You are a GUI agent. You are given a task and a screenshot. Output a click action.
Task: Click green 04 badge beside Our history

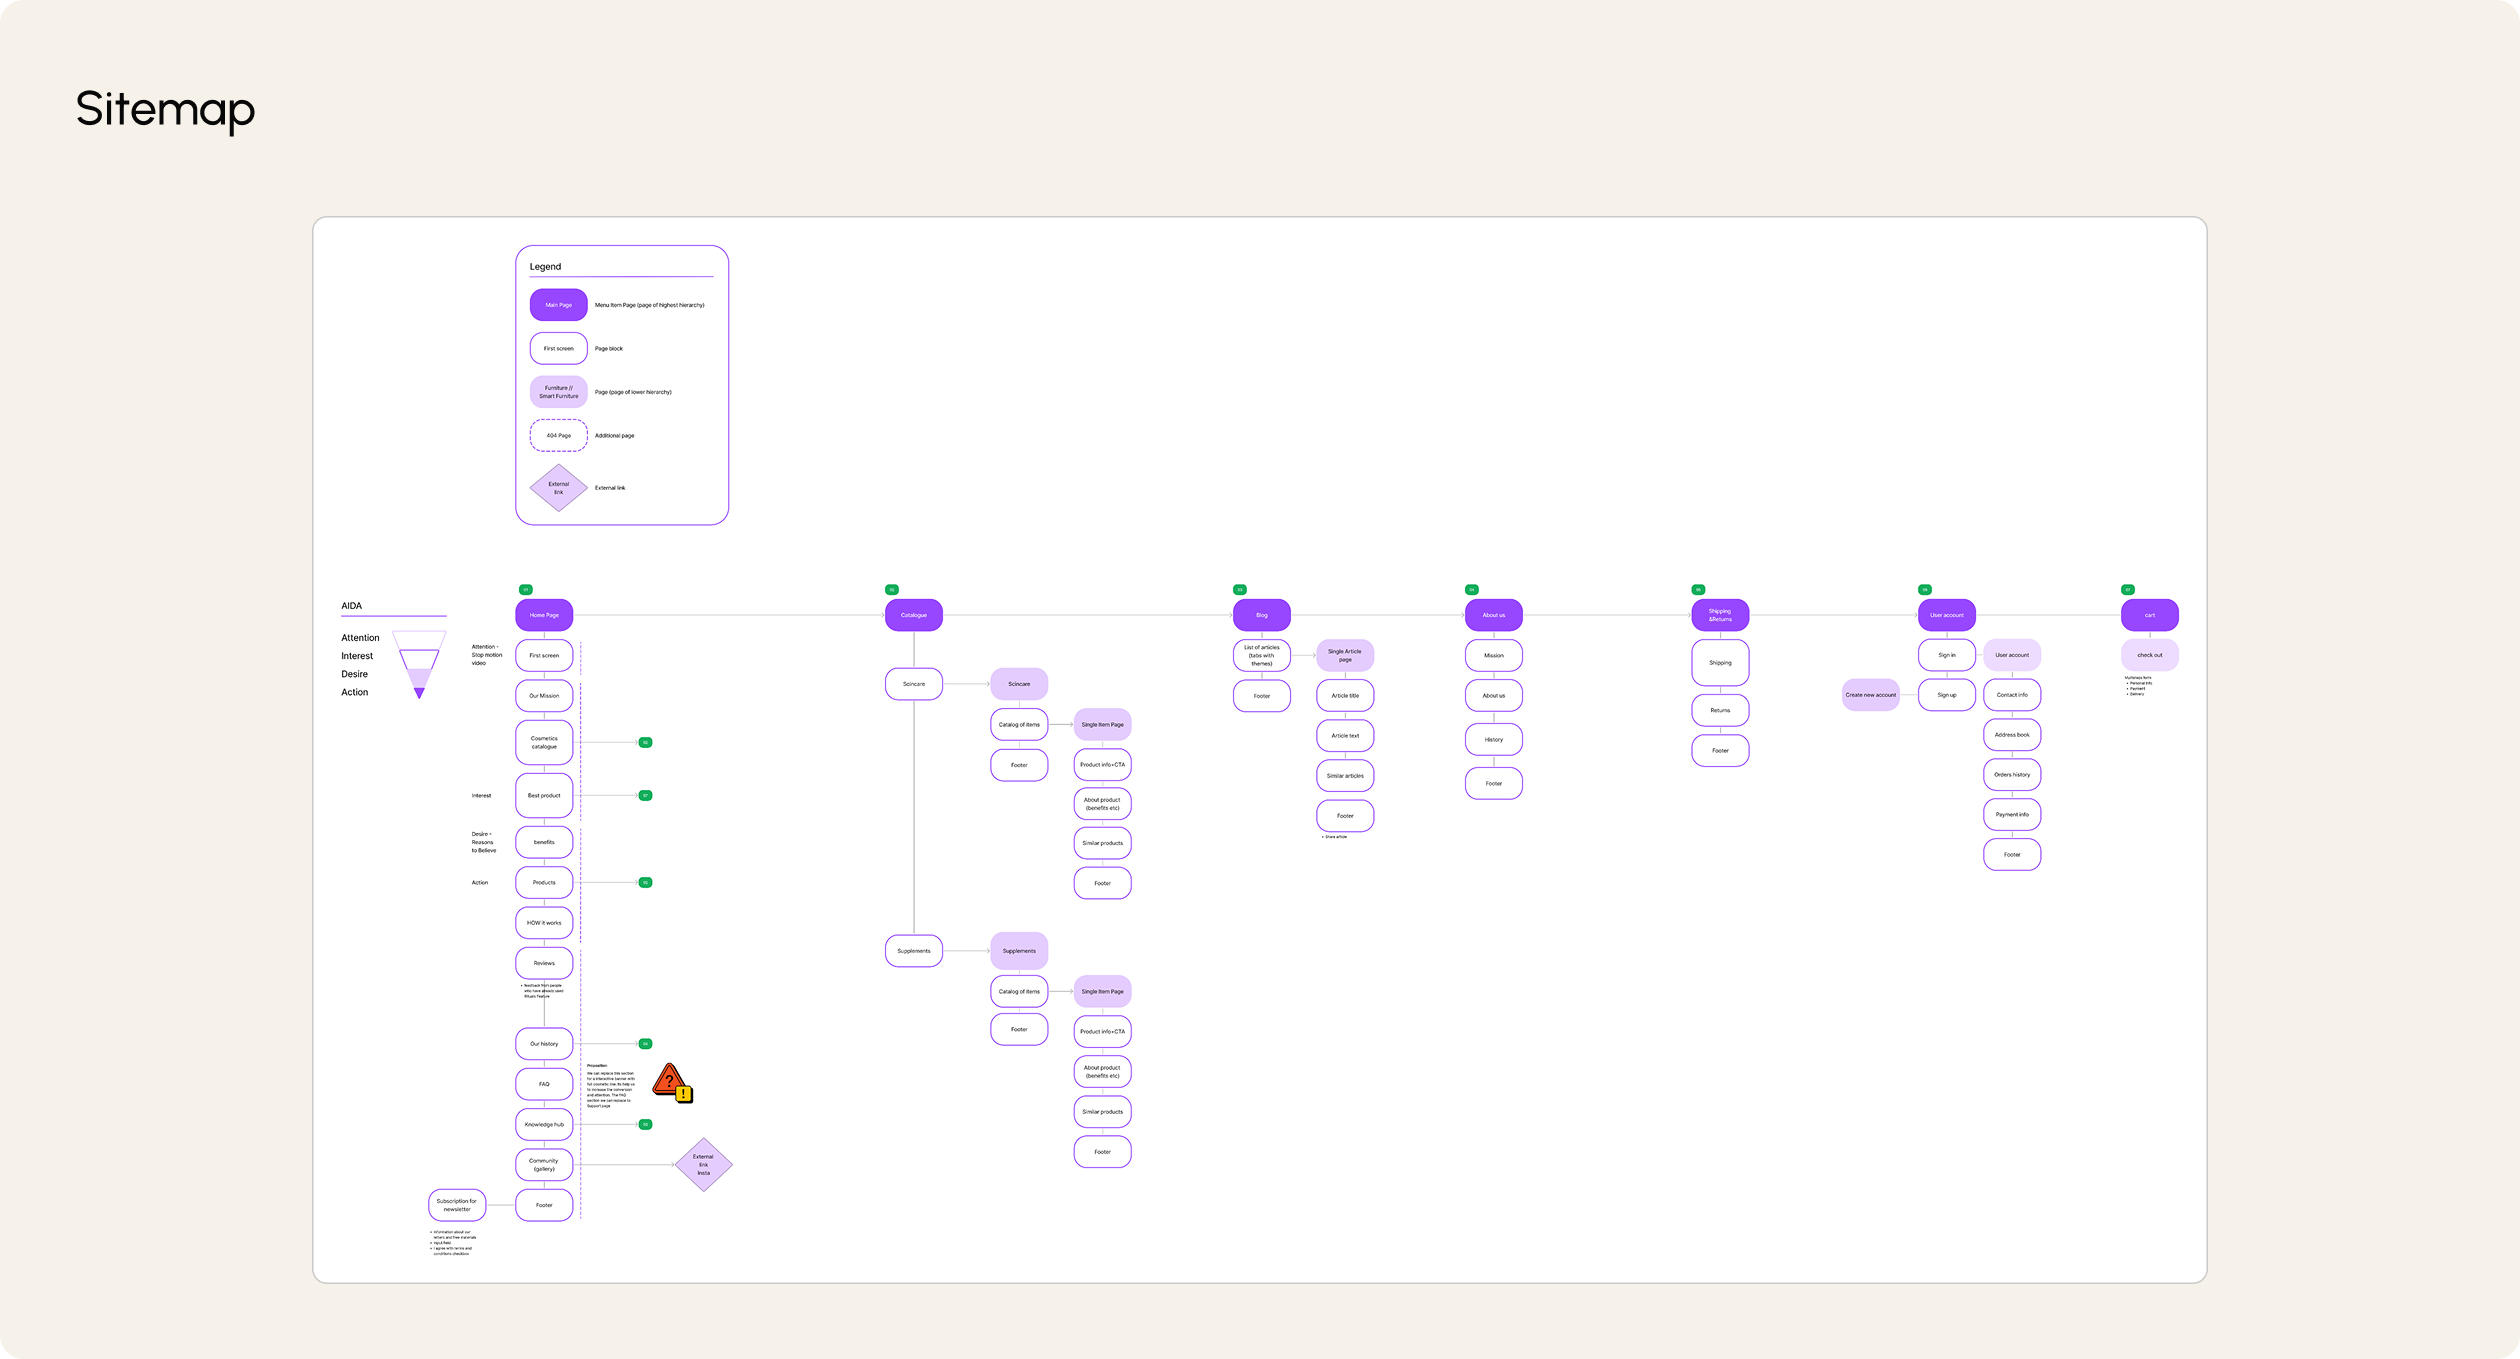[x=645, y=1044]
